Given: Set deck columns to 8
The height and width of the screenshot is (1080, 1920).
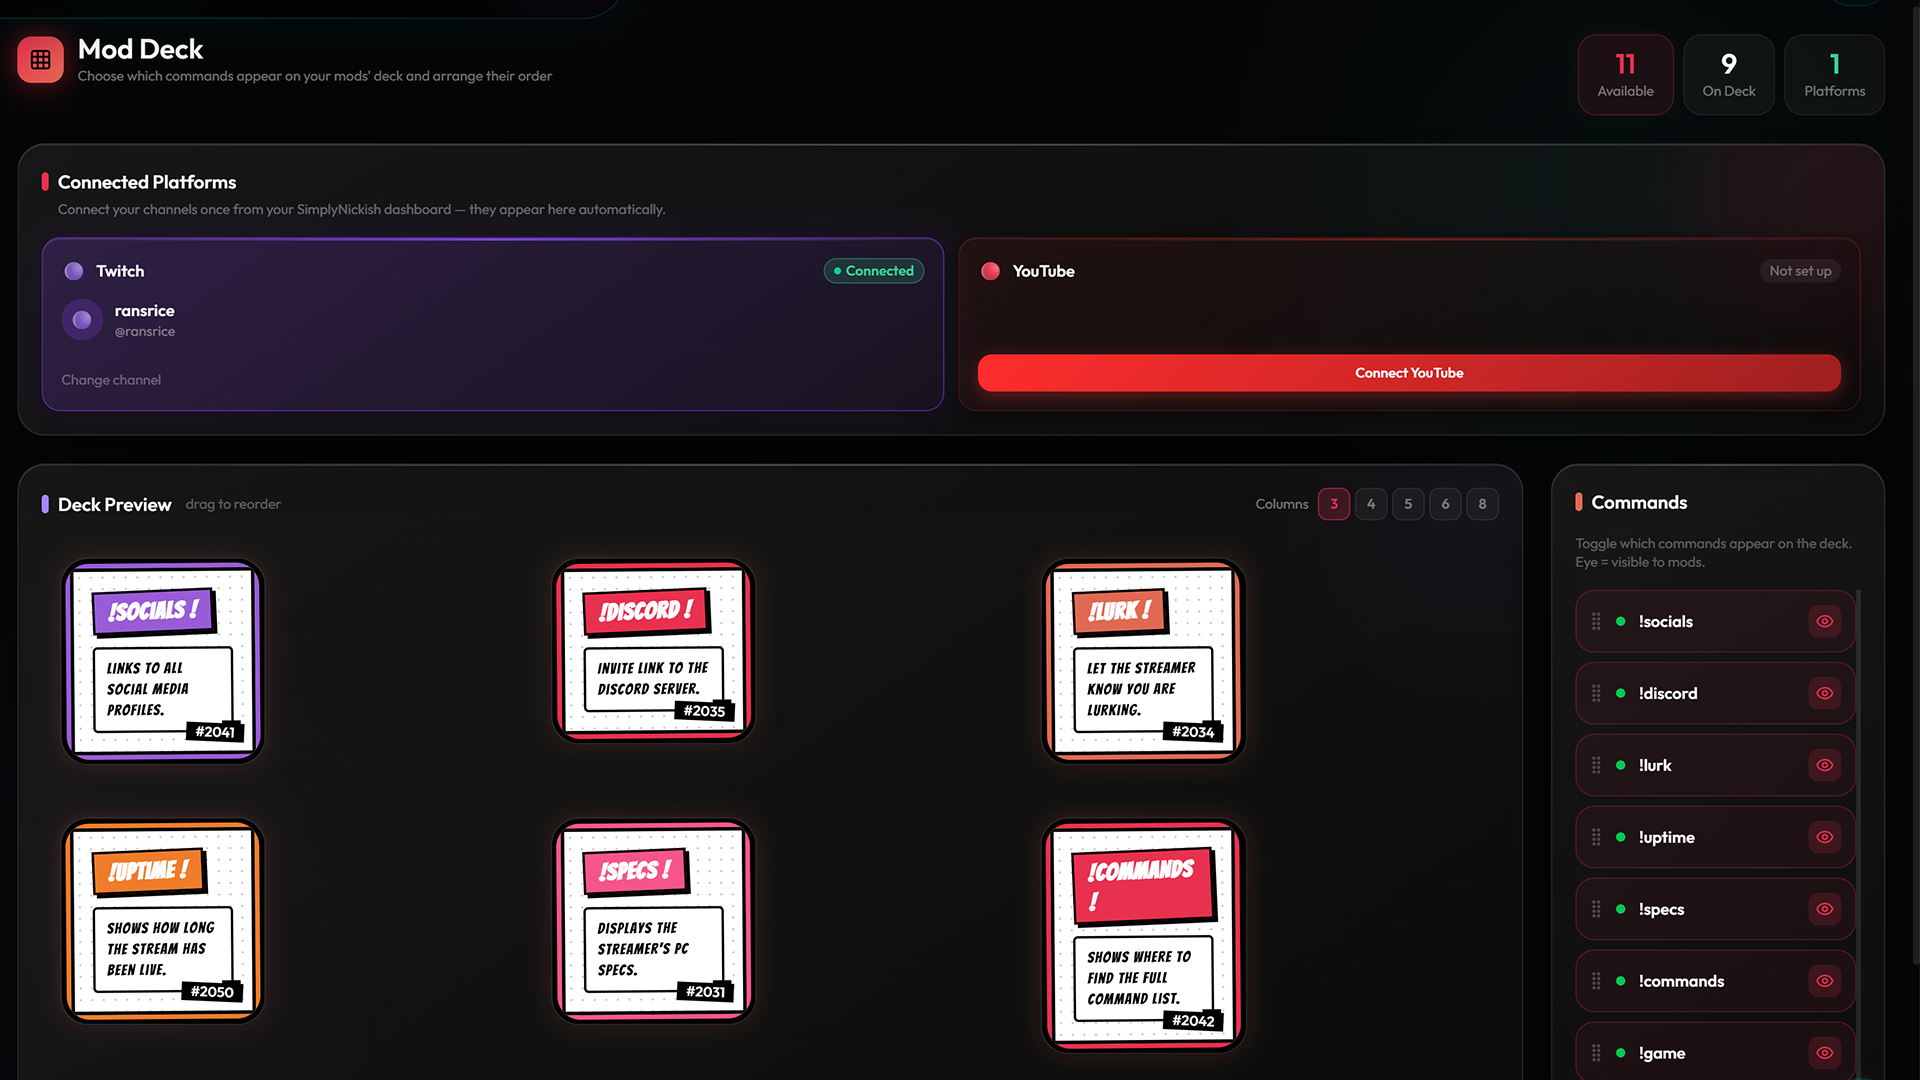Looking at the screenshot, I should pos(1482,504).
